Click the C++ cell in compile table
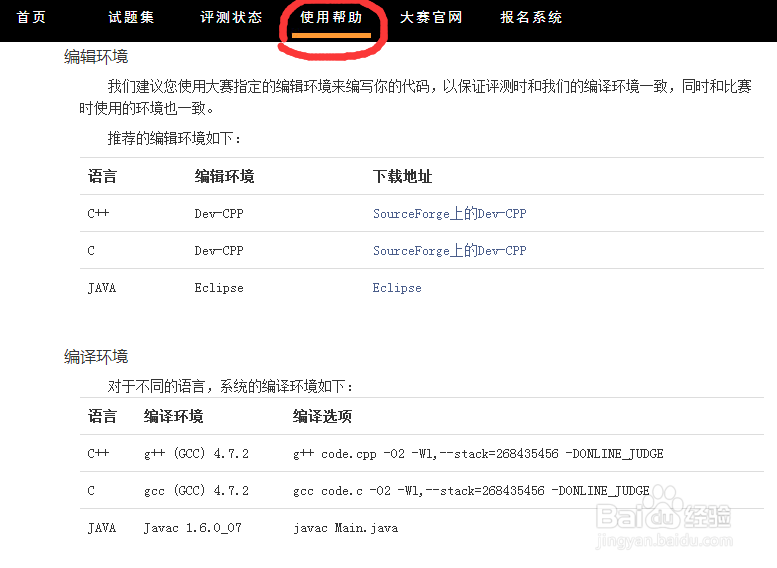This screenshot has height=568, width=777. [98, 453]
